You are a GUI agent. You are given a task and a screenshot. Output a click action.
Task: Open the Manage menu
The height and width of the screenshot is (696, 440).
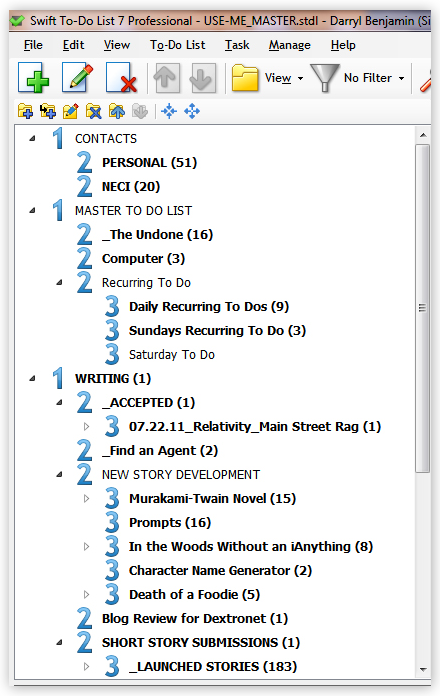(289, 45)
